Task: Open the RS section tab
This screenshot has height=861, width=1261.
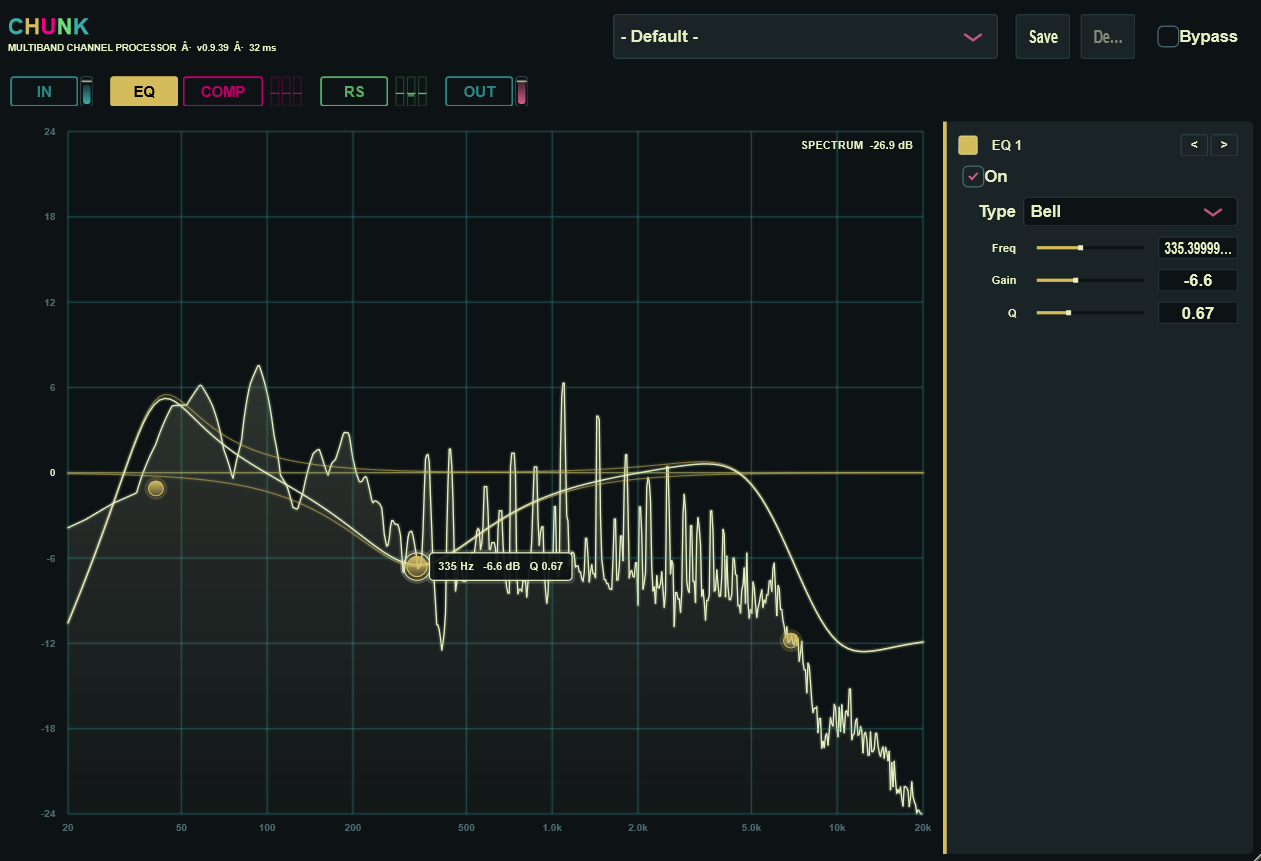Action: 354,91
